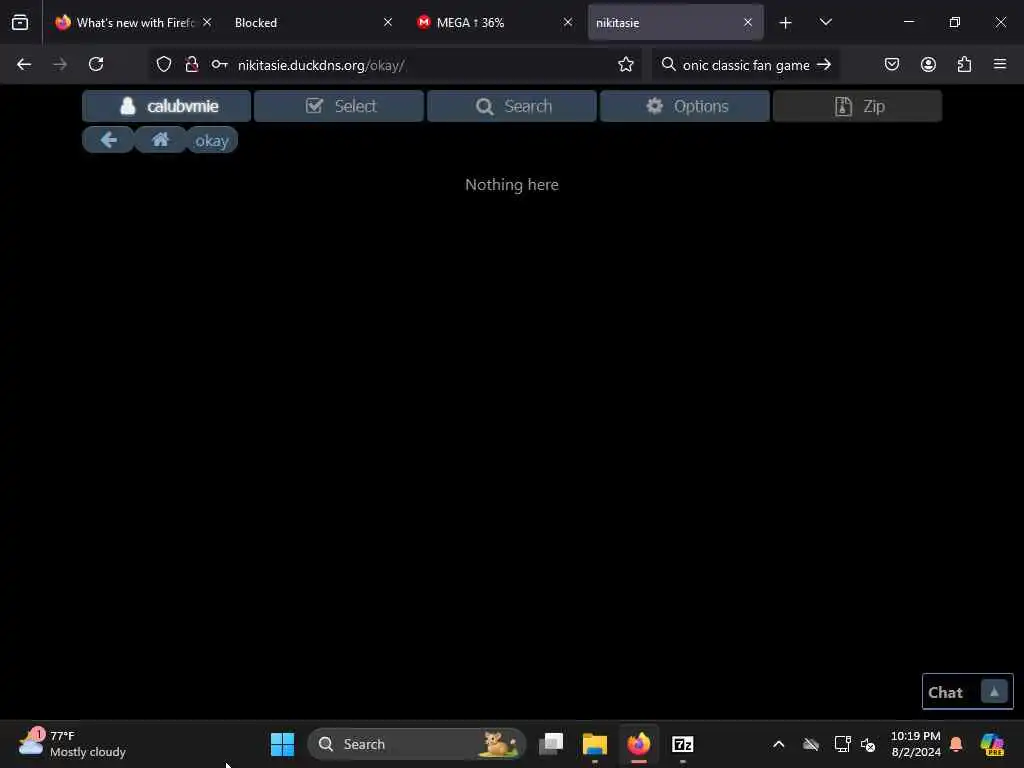Click the Firefox taskbar icon
This screenshot has width=1024, height=768.
(639, 744)
